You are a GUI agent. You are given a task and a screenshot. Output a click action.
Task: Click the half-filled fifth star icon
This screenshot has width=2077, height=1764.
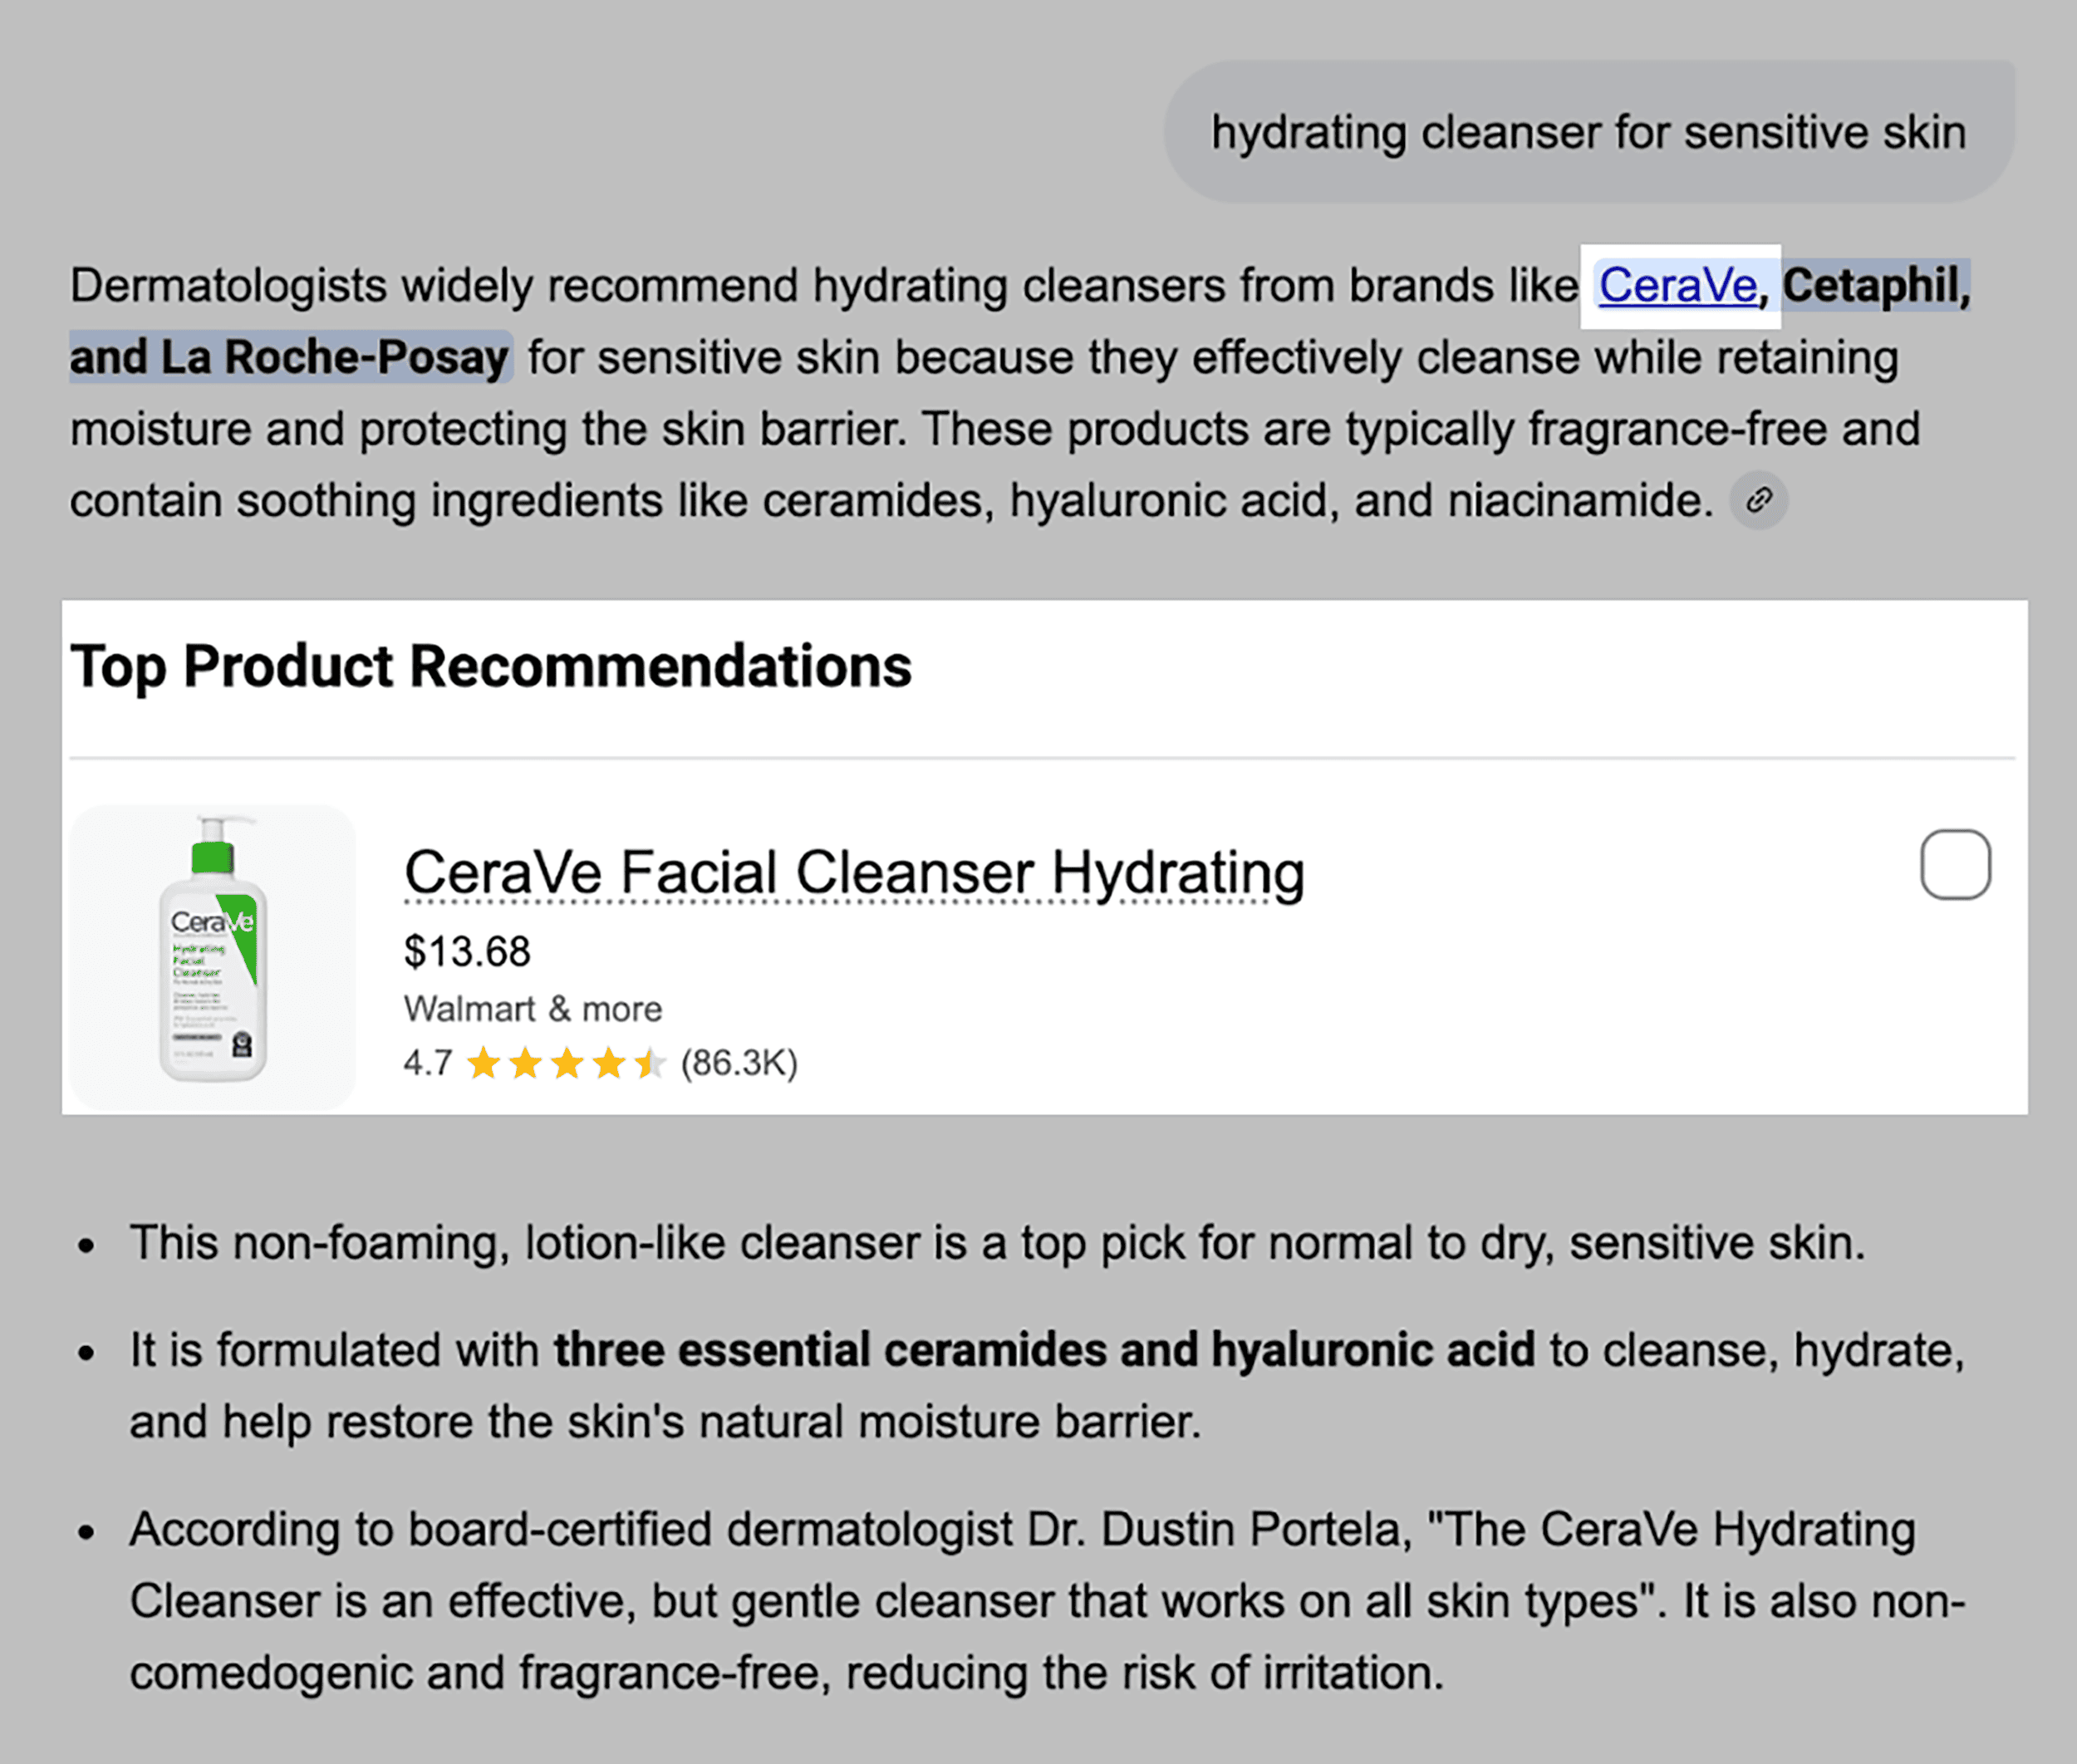pos(652,1063)
